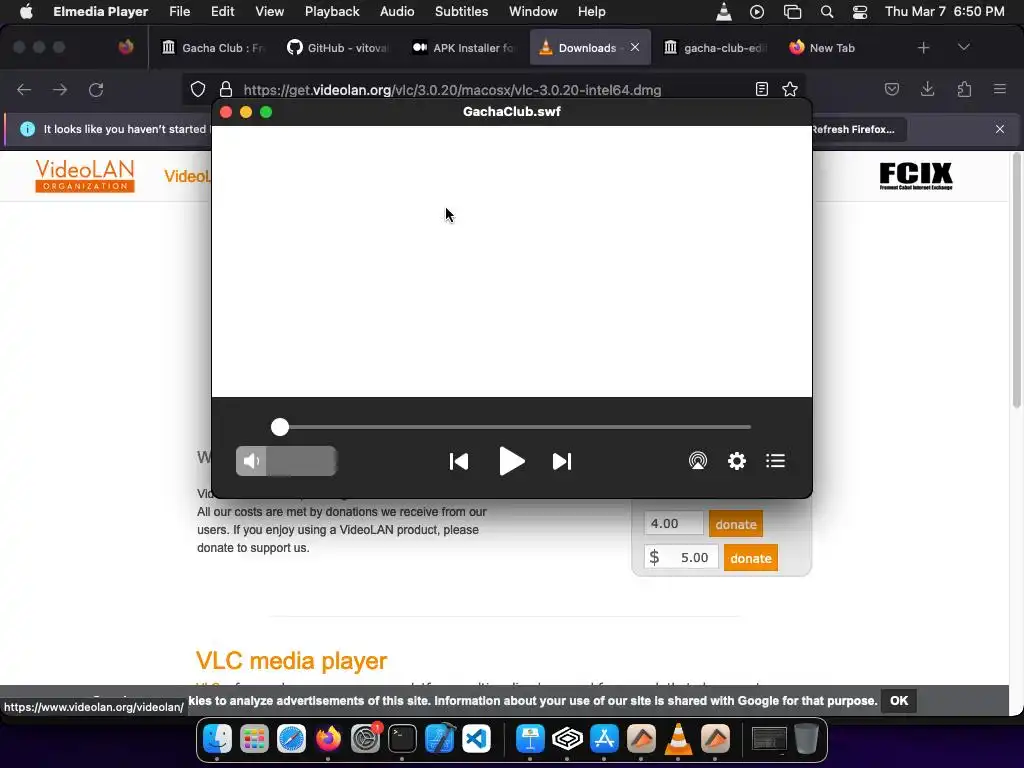This screenshot has height=768, width=1024.
Task: Expand the list all tabs chevron
Action: click(x=963, y=47)
